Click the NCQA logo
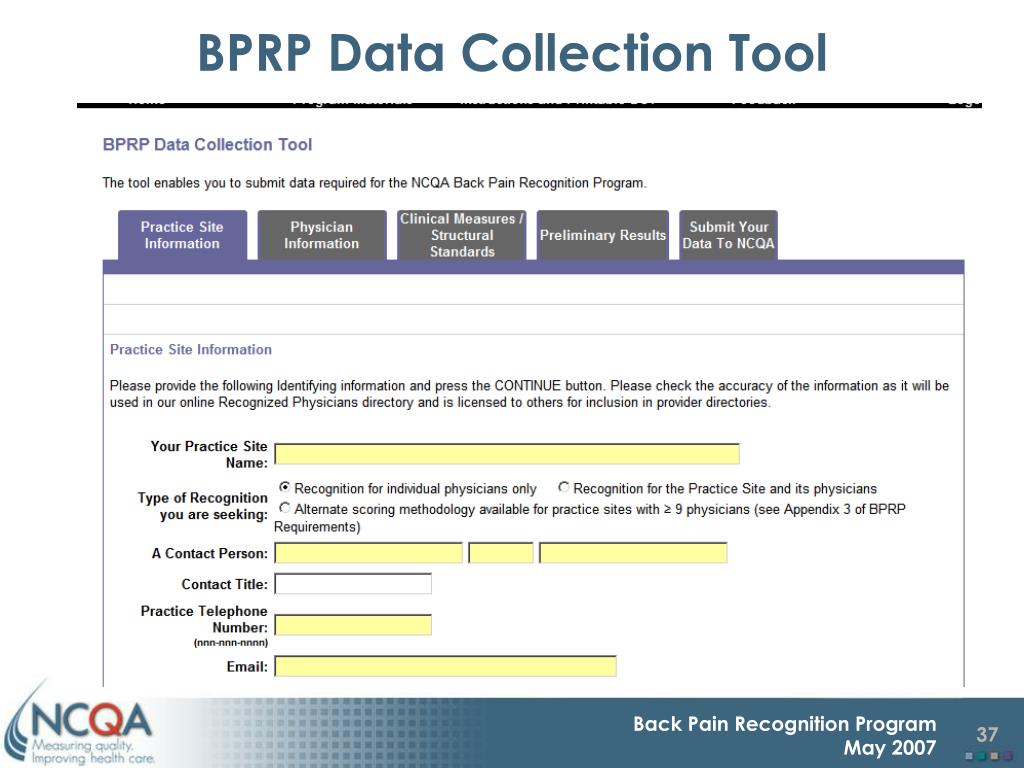1024x768 pixels. (x=82, y=726)
